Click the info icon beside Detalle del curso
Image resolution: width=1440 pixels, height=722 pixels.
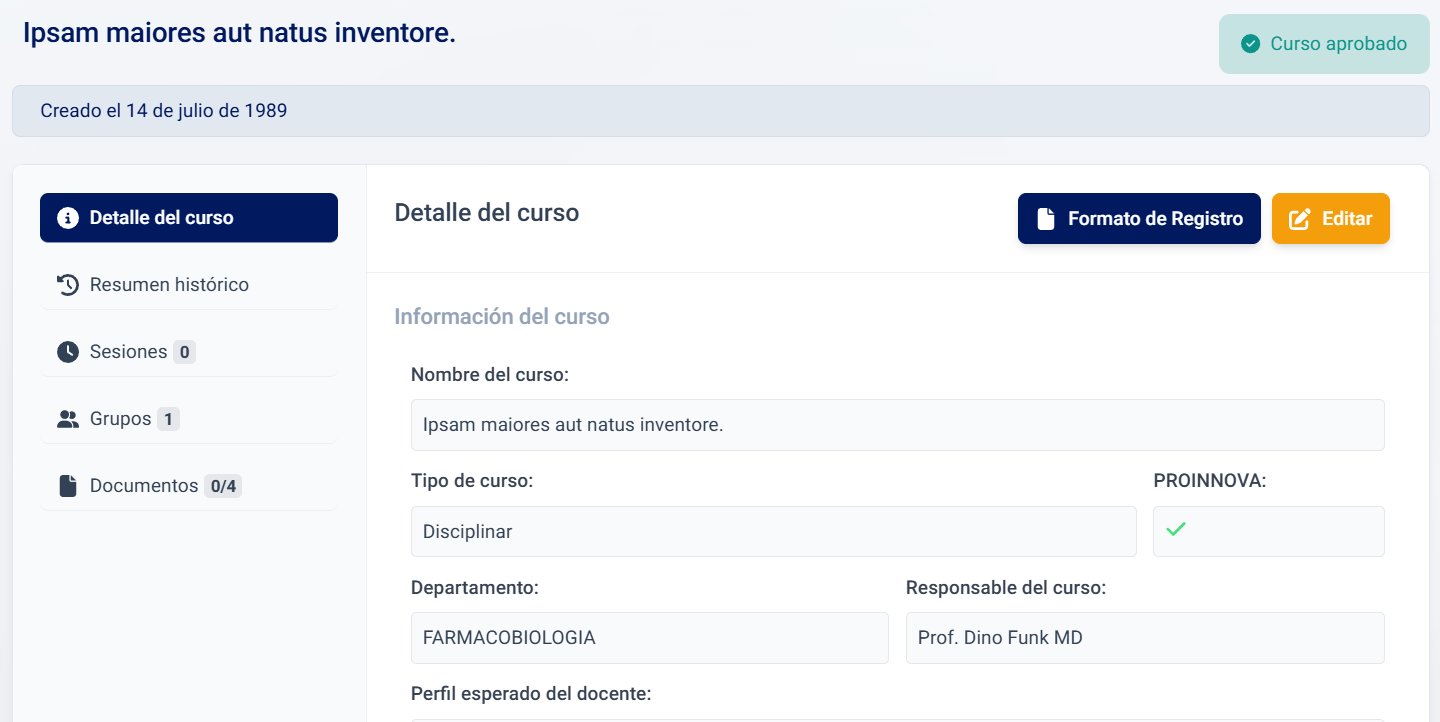68,218
